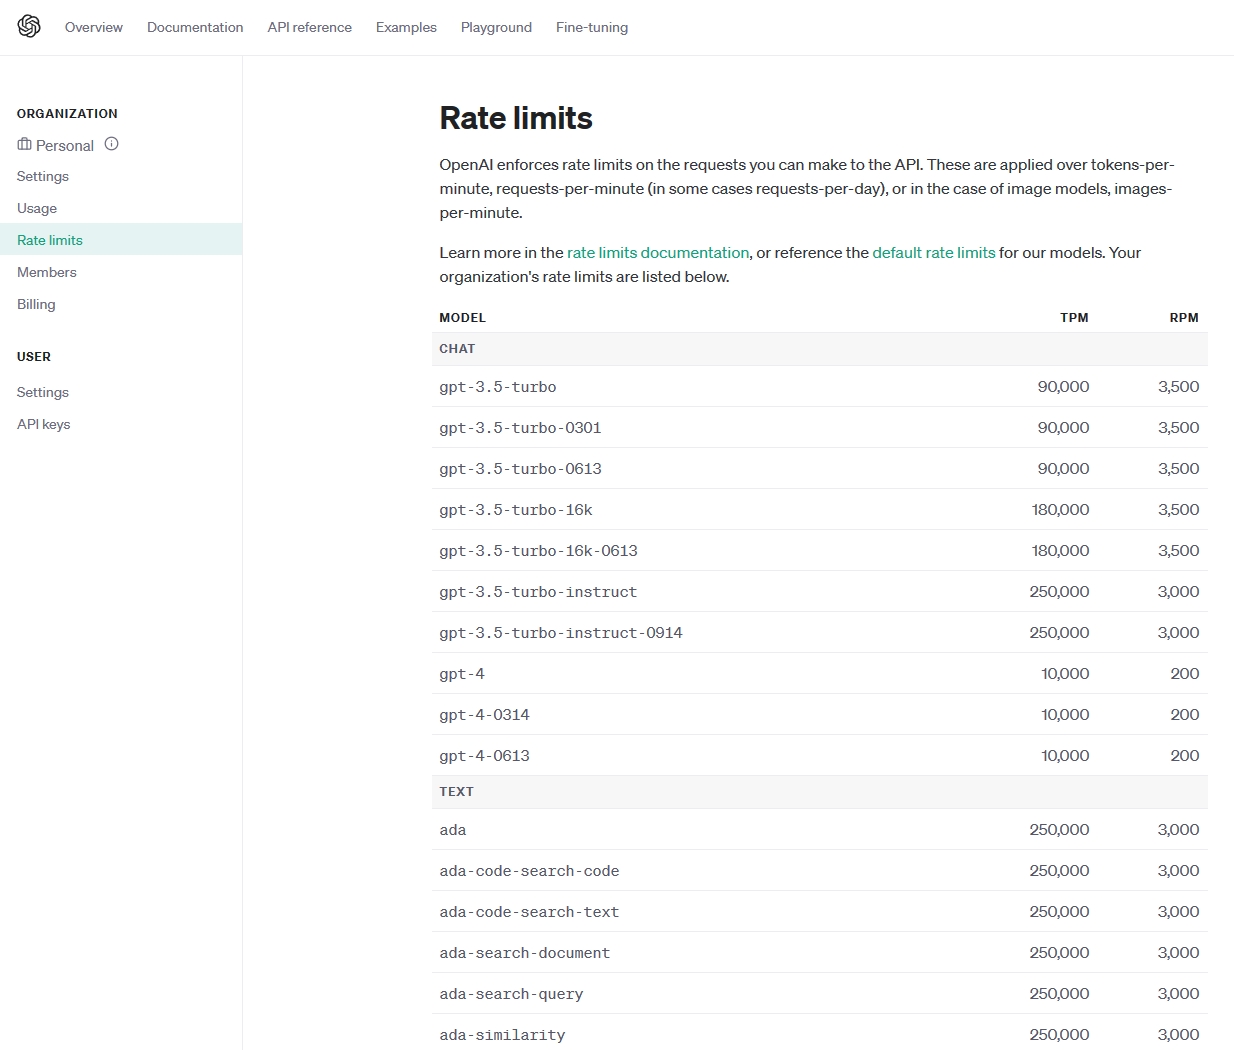Image resolution: width=1234 pixels, height=1050 pixels.
Task: Click the ada-code-search-text model name
Action: click(x=529, y=912)
